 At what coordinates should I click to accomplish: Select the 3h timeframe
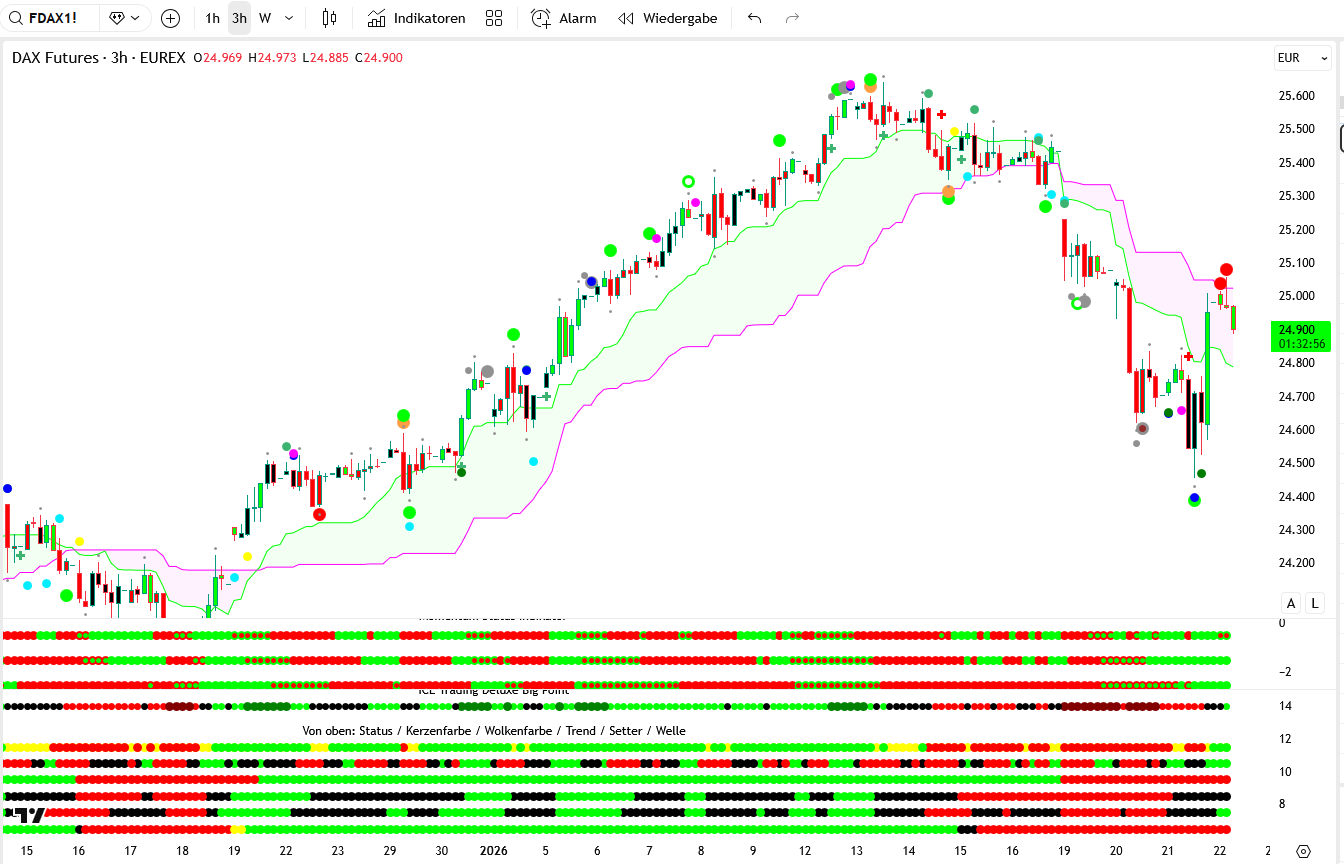(239, 18)
